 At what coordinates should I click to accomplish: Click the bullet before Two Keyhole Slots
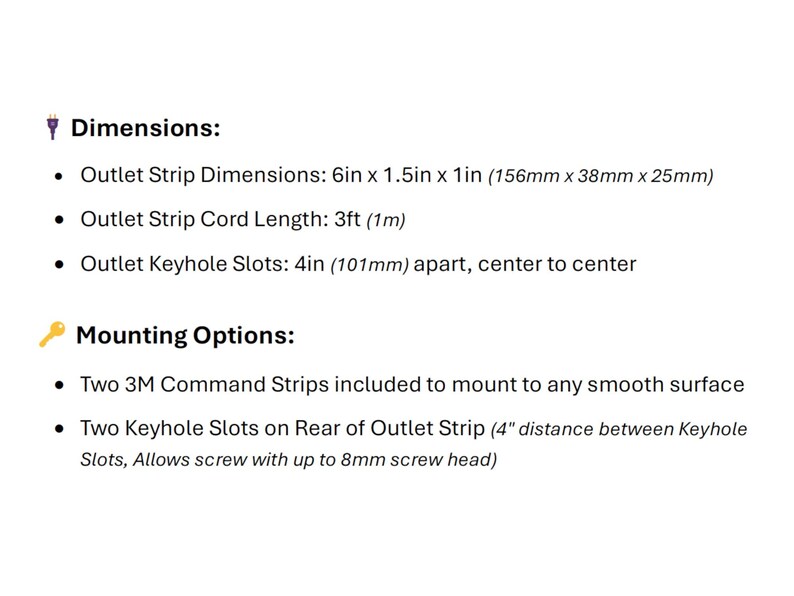[x=59, y=429]
